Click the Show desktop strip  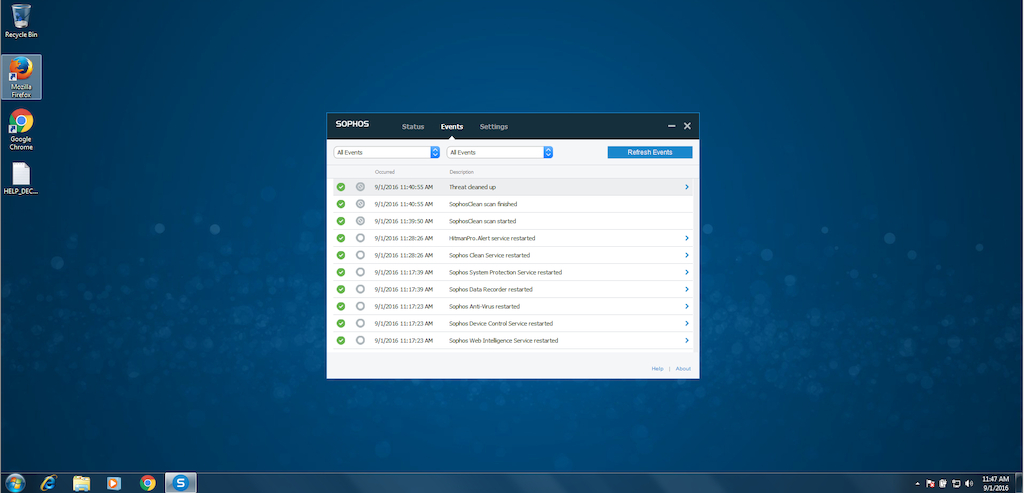click(1019, 483)
